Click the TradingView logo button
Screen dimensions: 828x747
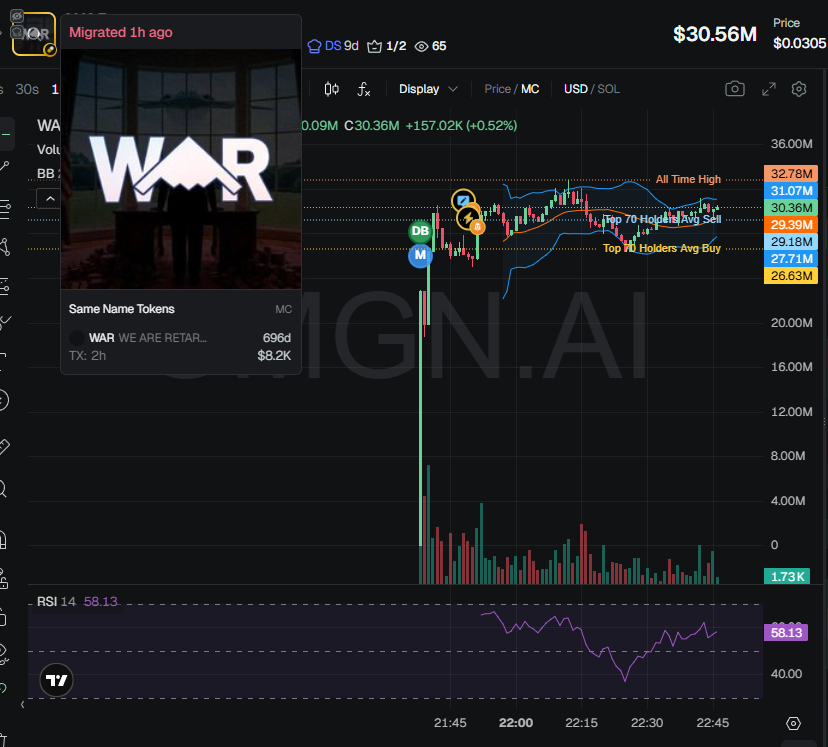coord(57,680)
